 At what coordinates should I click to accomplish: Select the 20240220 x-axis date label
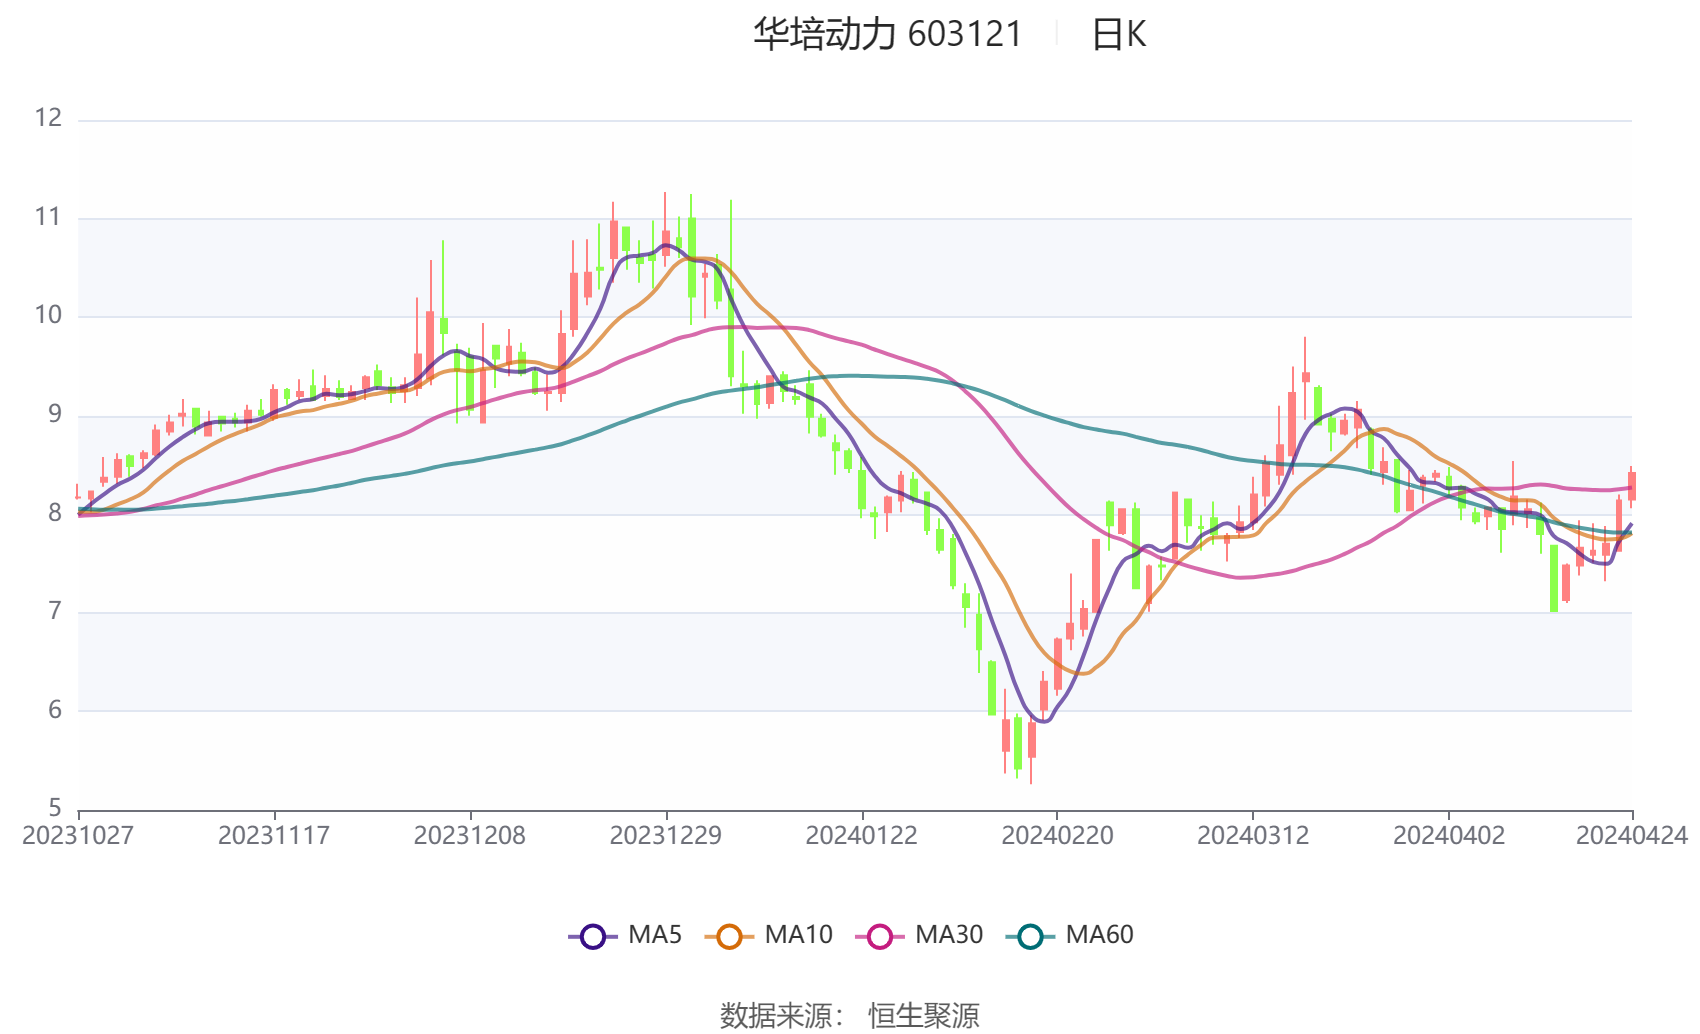[x=1057, y=836]
